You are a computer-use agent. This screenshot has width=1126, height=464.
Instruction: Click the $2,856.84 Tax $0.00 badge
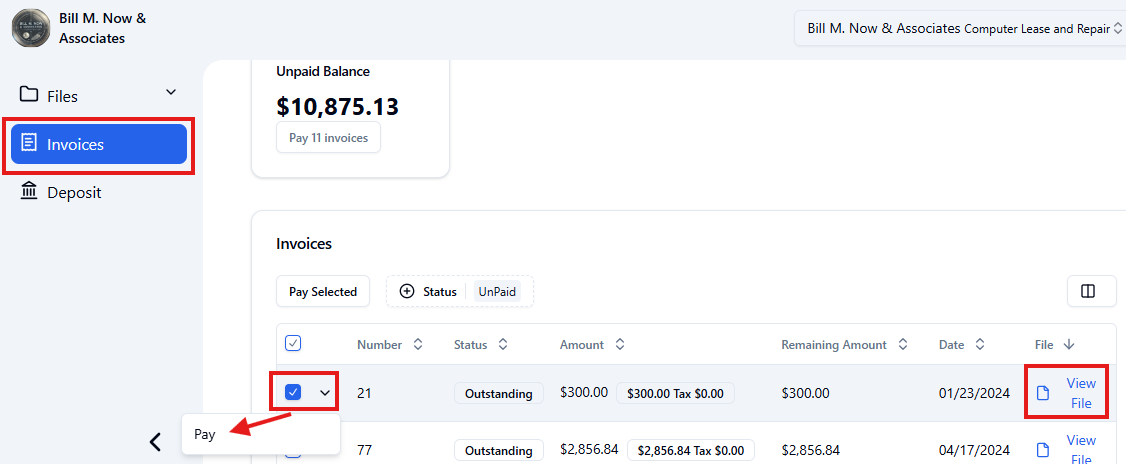click(x=691, y=450)
